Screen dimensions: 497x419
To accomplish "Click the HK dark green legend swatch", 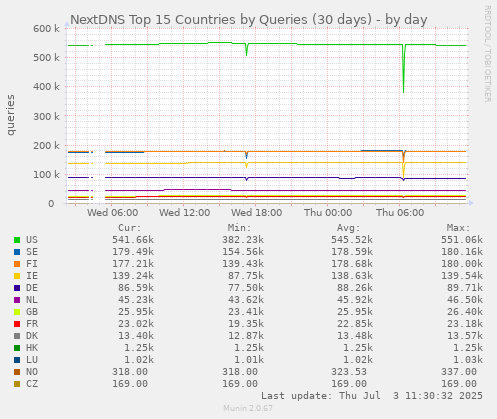I will pos(17,348).
